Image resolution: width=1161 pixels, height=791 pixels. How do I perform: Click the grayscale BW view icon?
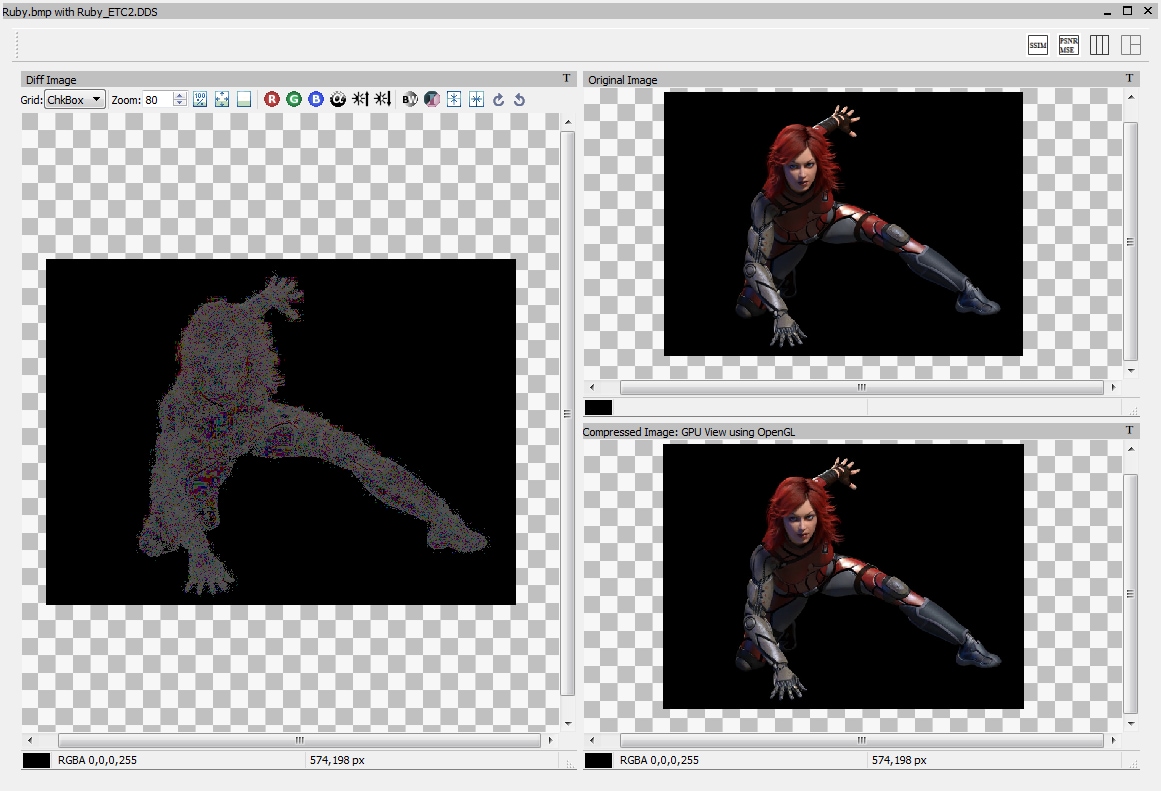[x=410, y=99]
